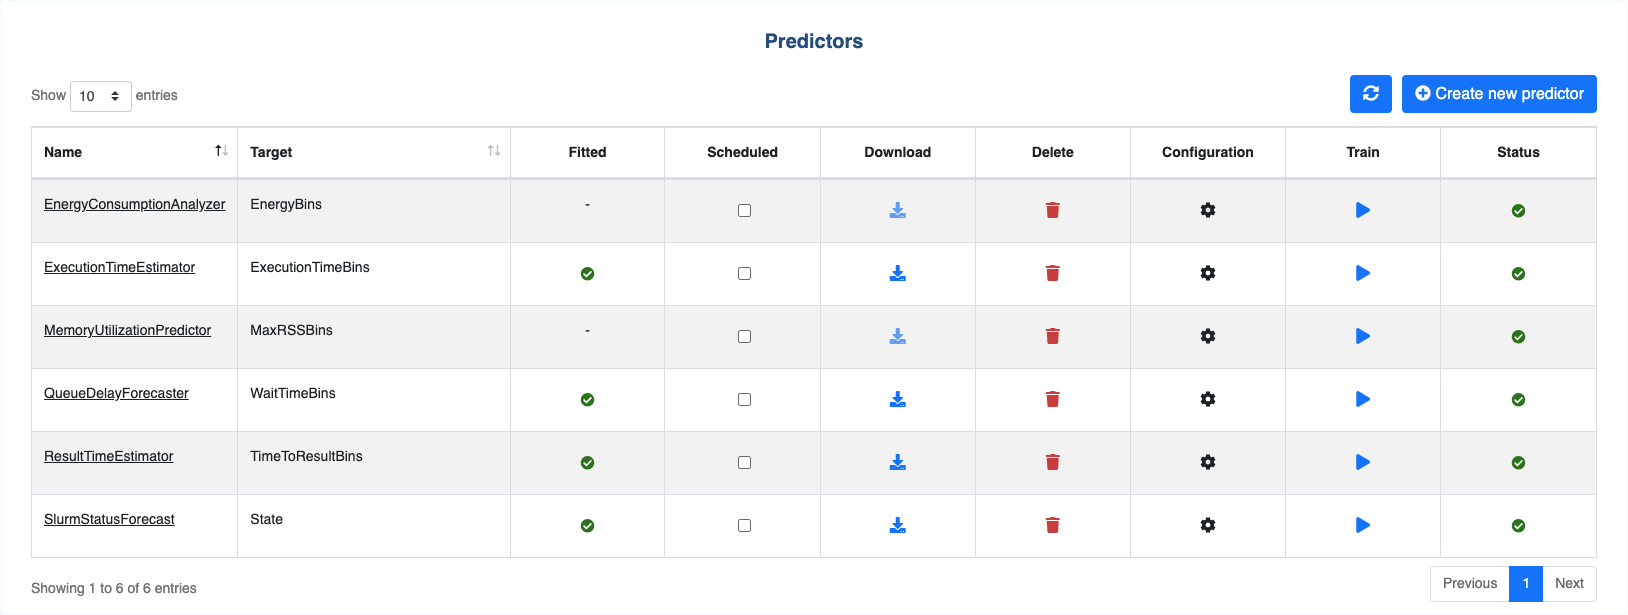1628x615 pixels.
Task: Open the MemoryUtilizationPredictor link
Action: (x=127, y=330)
